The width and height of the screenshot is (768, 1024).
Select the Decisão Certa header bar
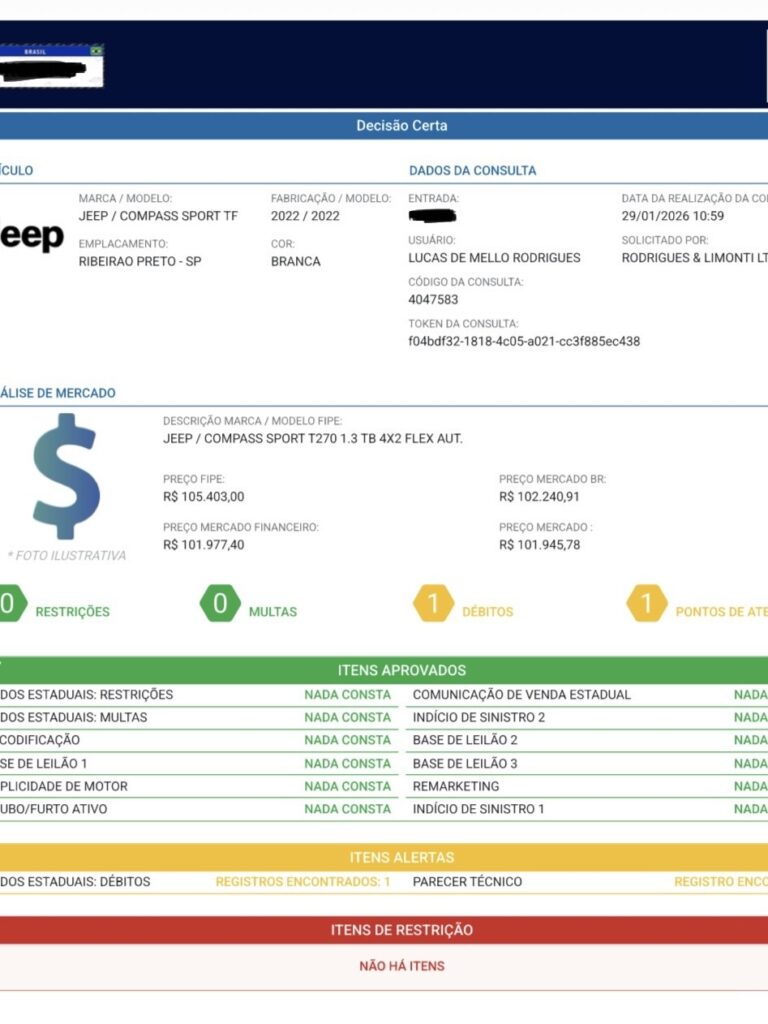pos(384,125)
